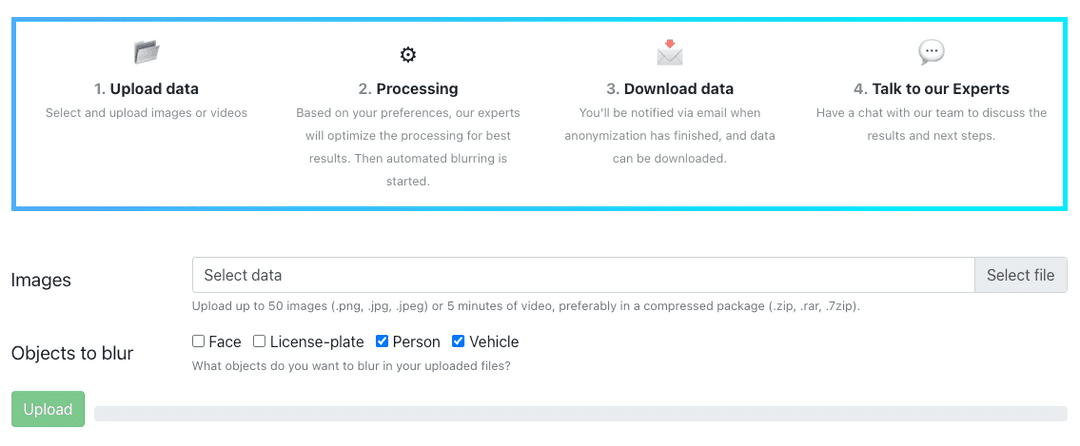1080x446 pixels.
Task: Click the License-plate label text
Action: pyautogui.click(x=317, y=342)
